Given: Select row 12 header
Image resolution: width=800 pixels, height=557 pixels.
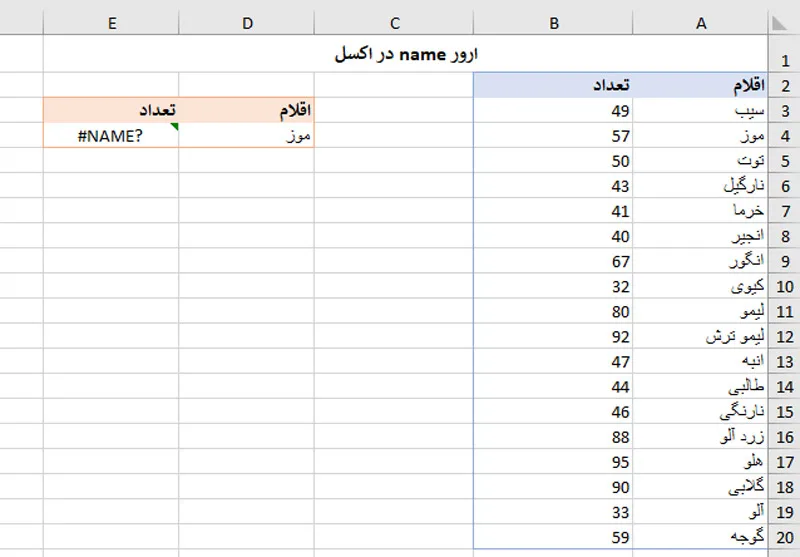Looking at the screenshot, I should point(784,337).
